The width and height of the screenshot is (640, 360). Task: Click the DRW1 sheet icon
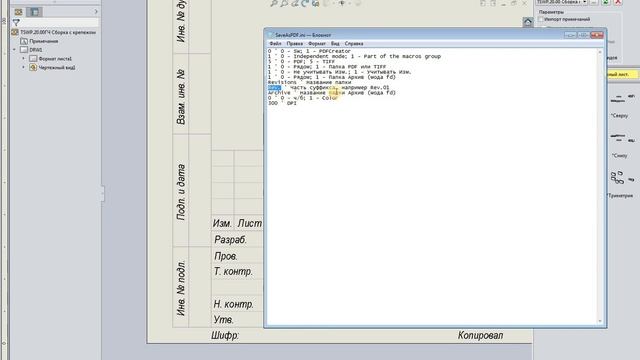click(x=24, y=50)
